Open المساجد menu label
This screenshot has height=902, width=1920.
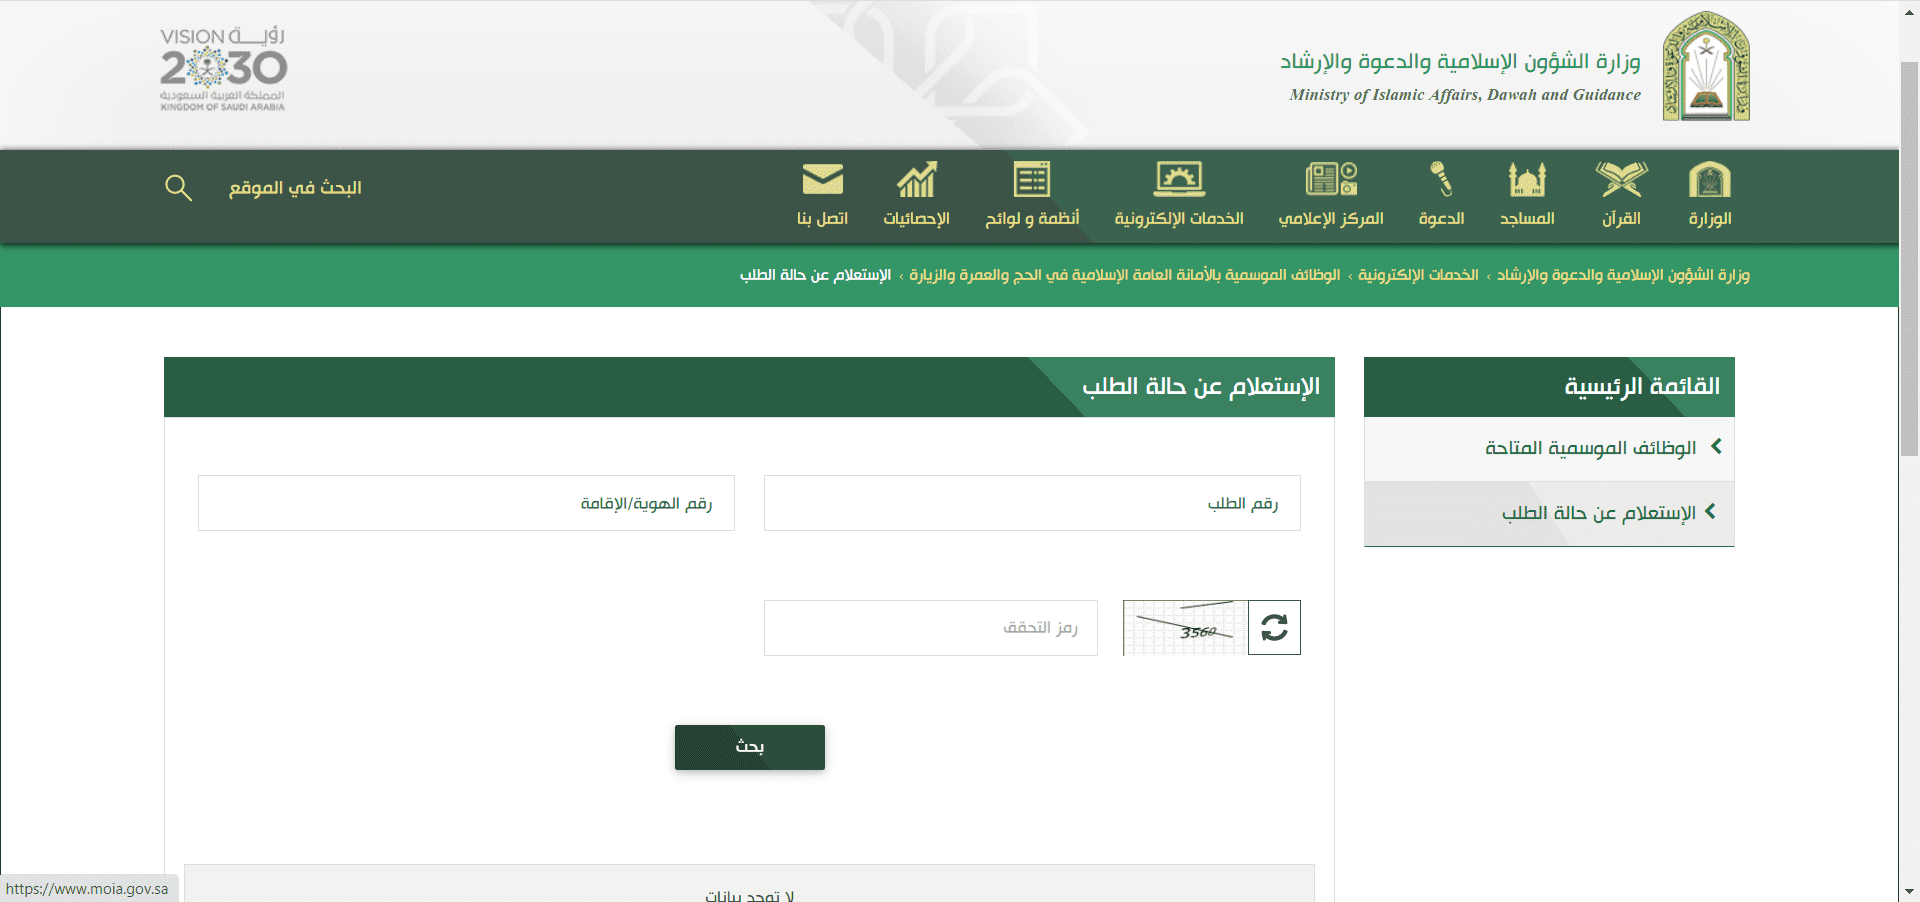(x=1527, y=219)
